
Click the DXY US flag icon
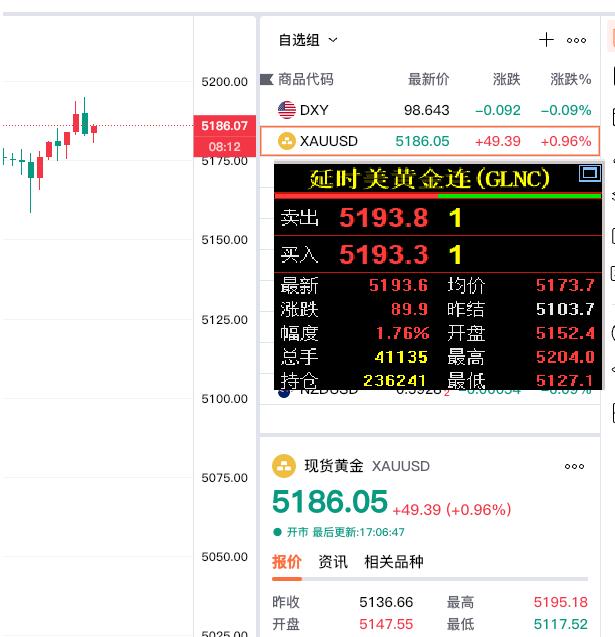click(286, 110)
